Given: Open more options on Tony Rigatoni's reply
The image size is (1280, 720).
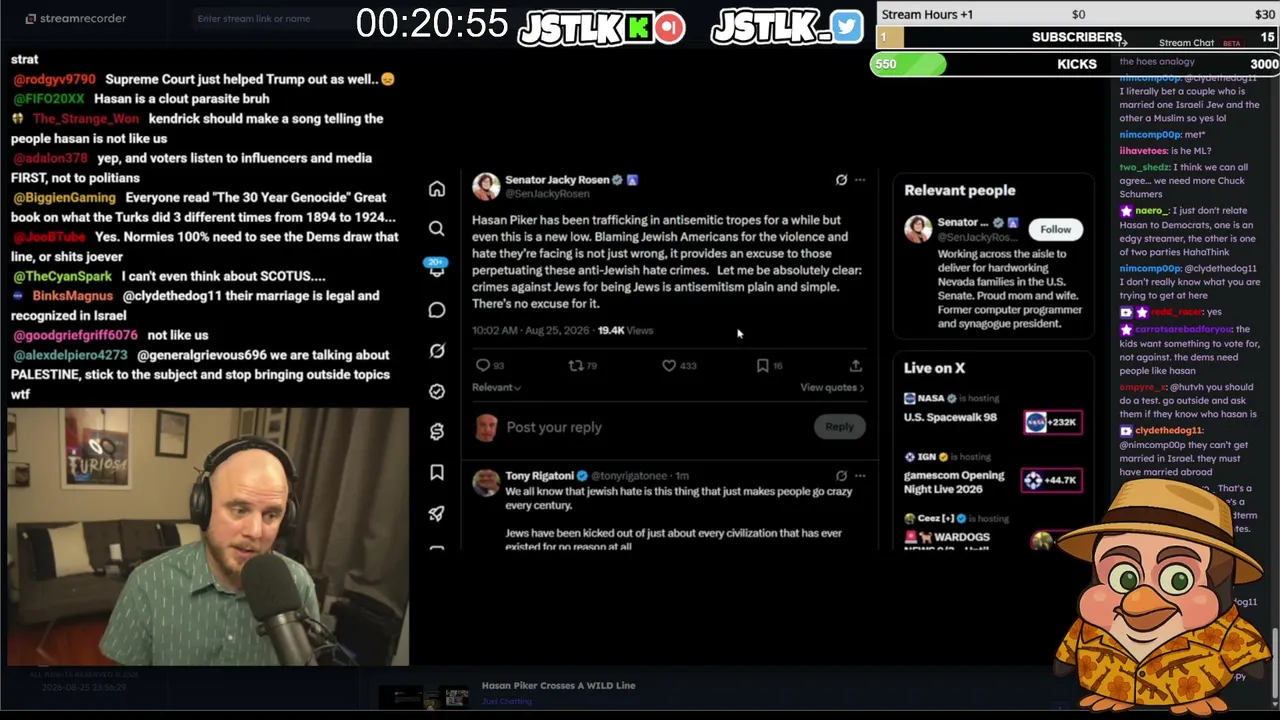Looking at the screenshot, I should pyautogui.click(x=860, y=476).
